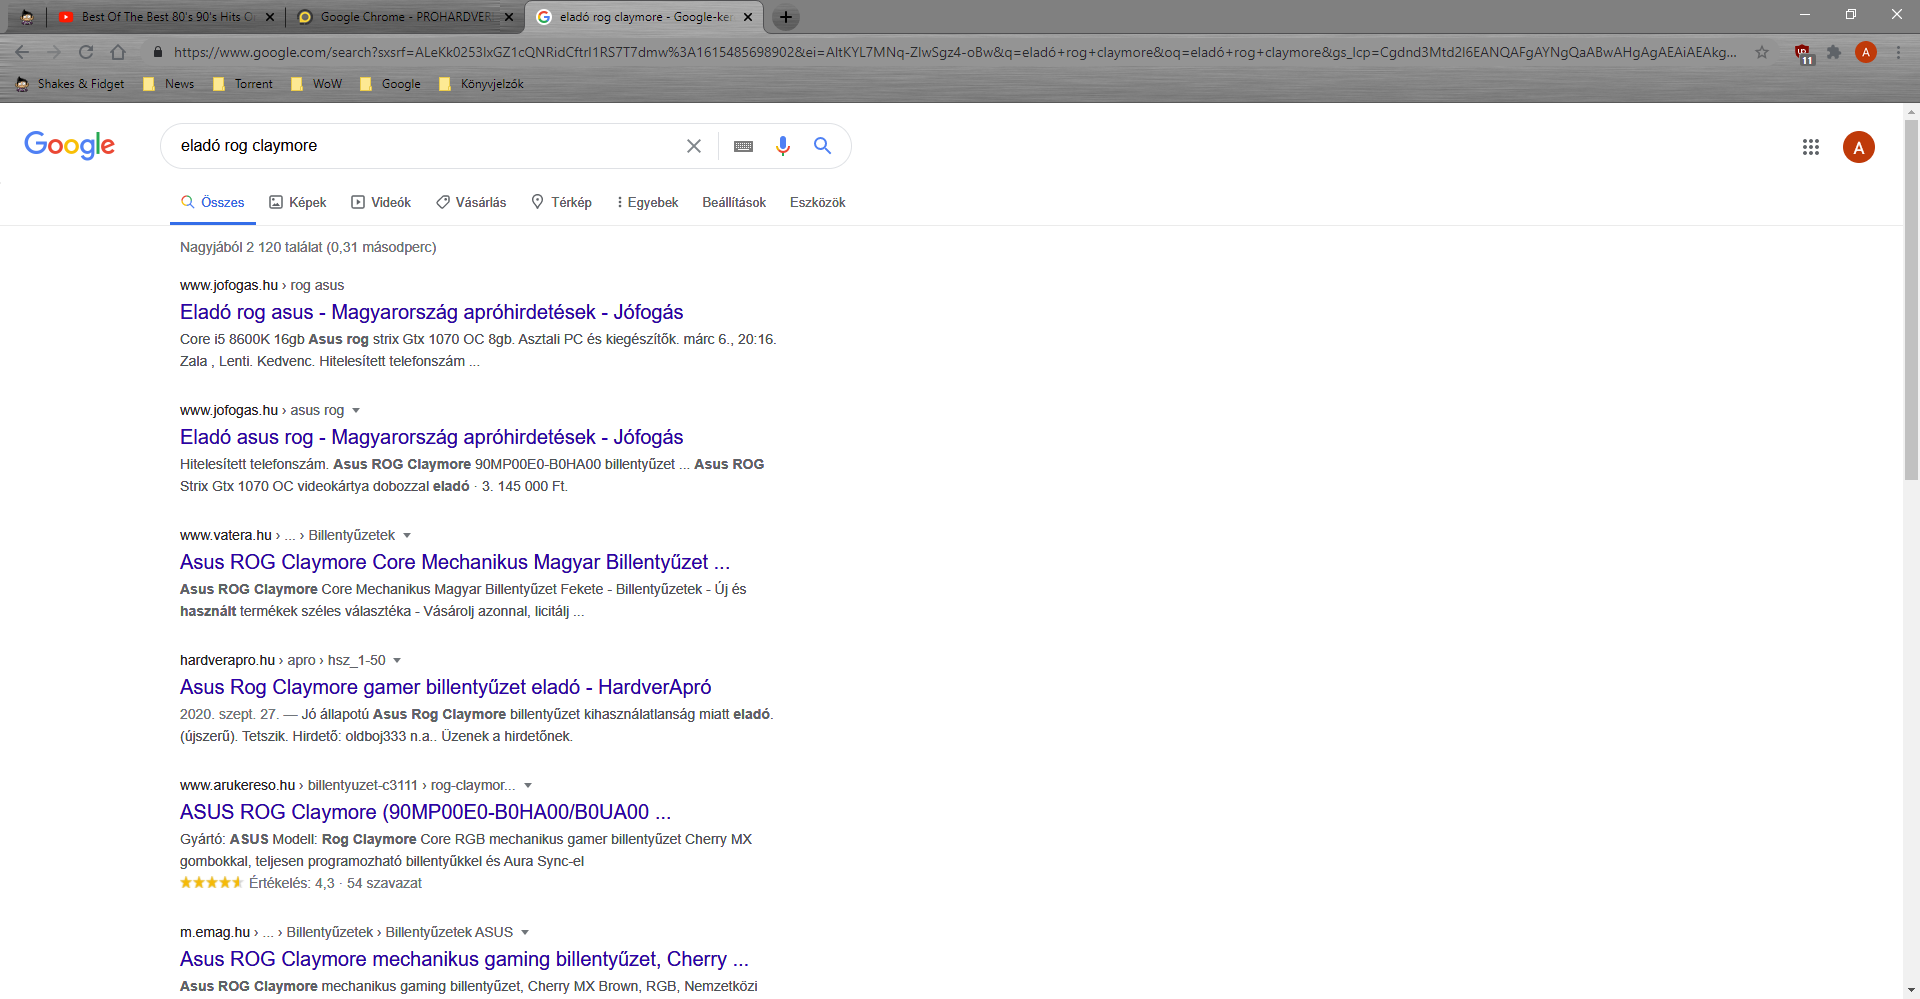
Task: Start voice search with microphone icon
Action: (x=783, y=146)
